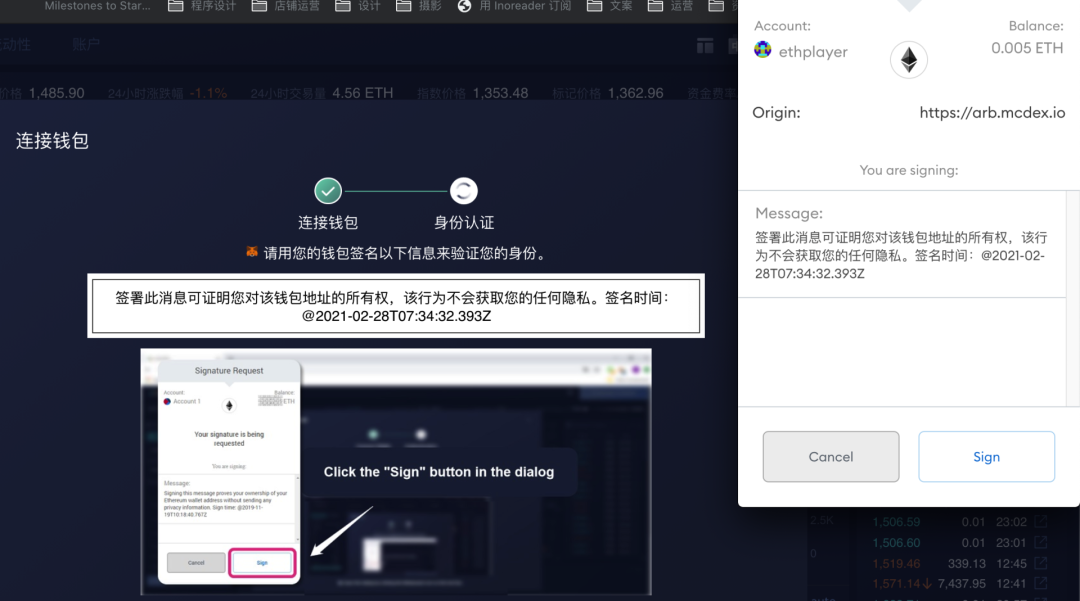Viewport: 1080px width, 601px height.
Task: Click the layout panel icon in header
Action: coord(705,45)
